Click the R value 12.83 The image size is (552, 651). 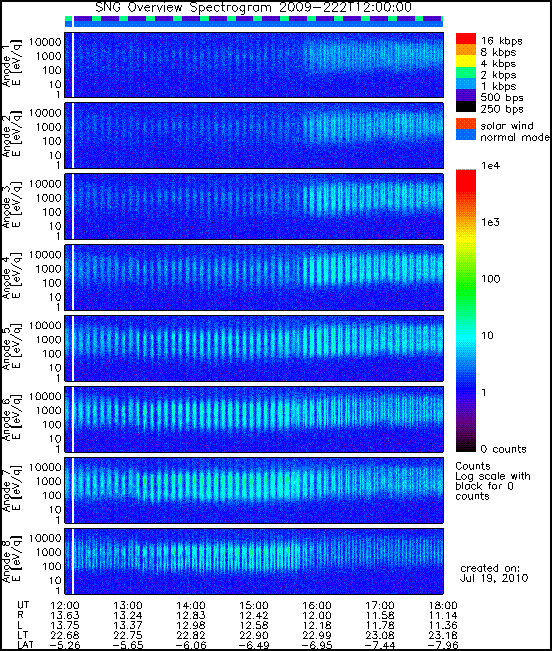coord(191,615)
